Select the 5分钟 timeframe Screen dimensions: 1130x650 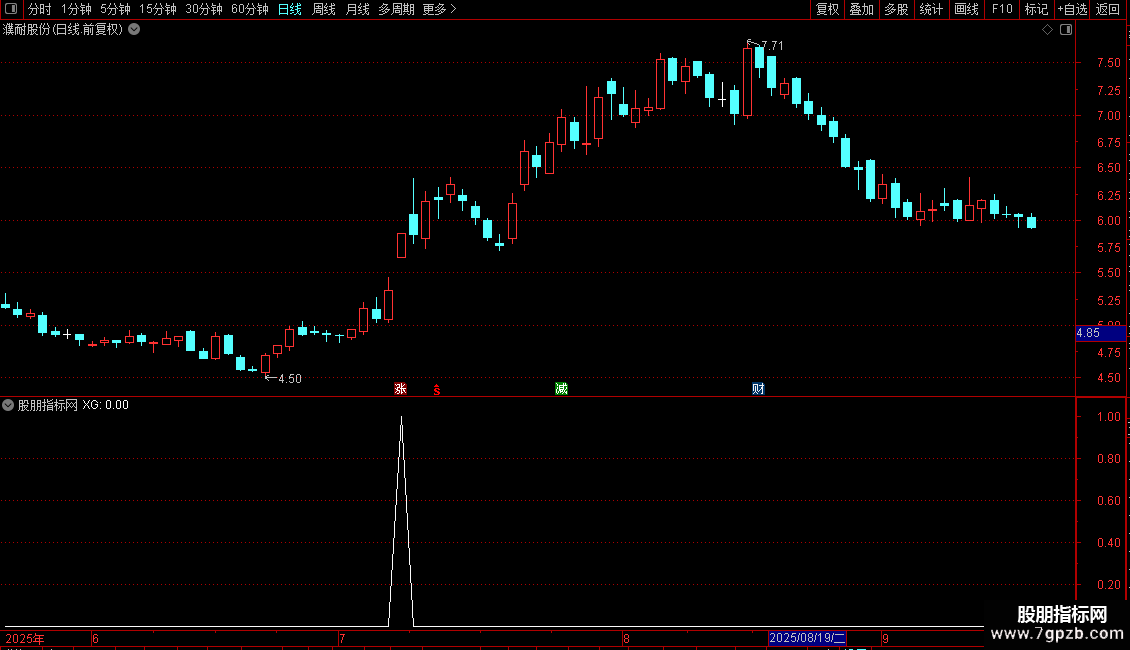click(x=115, y=9)
